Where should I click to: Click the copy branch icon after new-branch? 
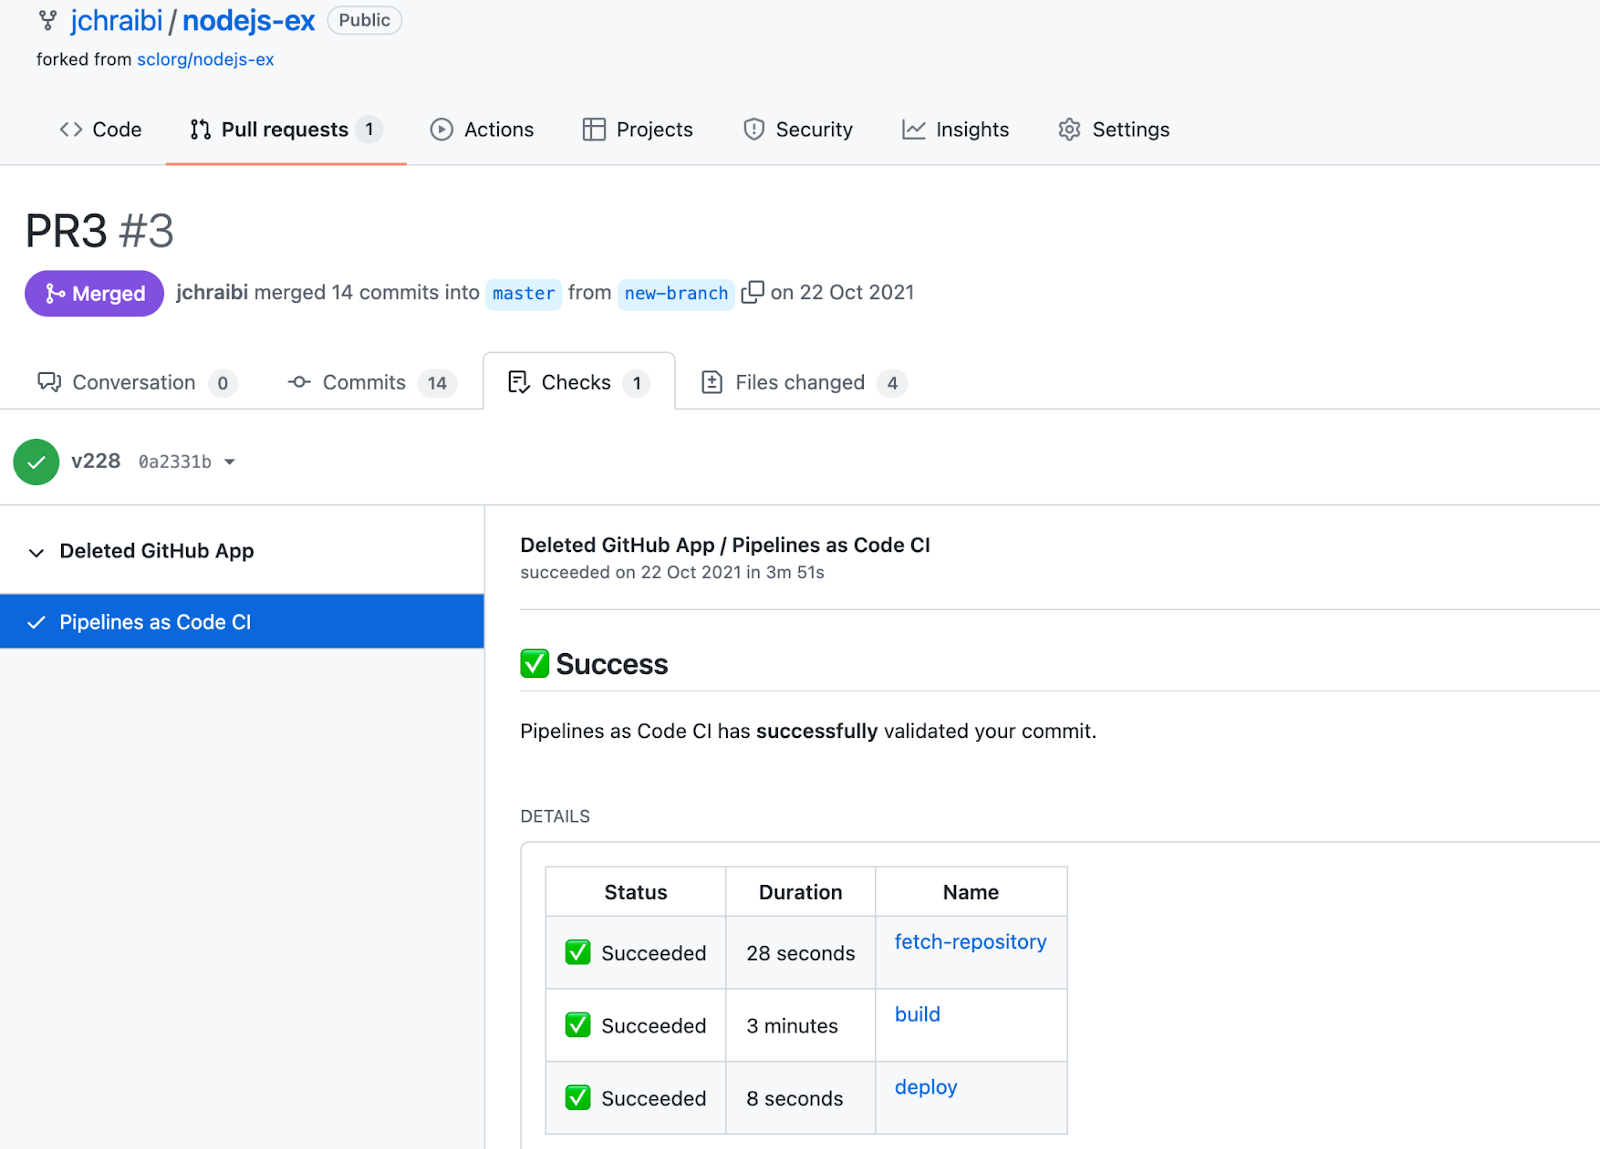coord(752,292)
